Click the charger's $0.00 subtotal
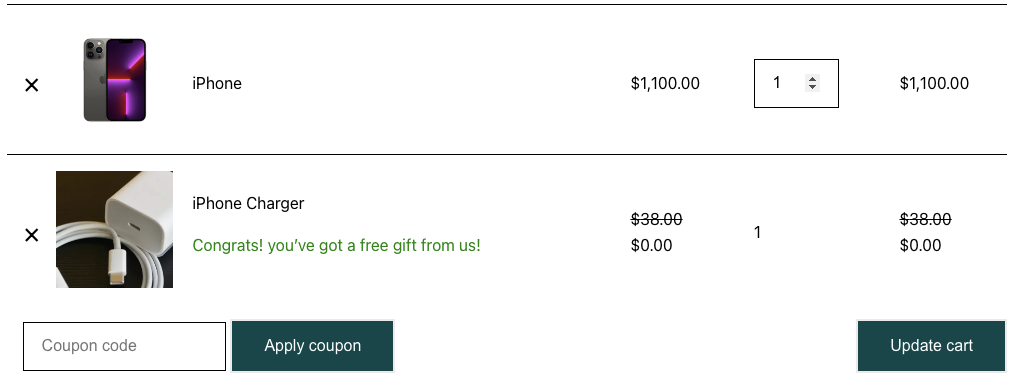This screenshot has width=1022, height=387. tap(920, 246)
